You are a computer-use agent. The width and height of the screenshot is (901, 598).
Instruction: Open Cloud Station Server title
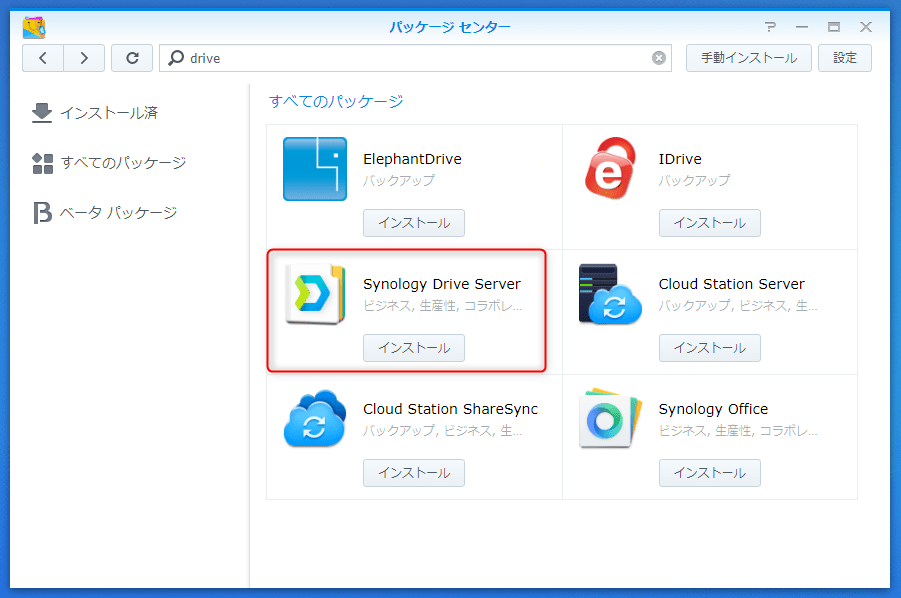click(x=731, y=284)
